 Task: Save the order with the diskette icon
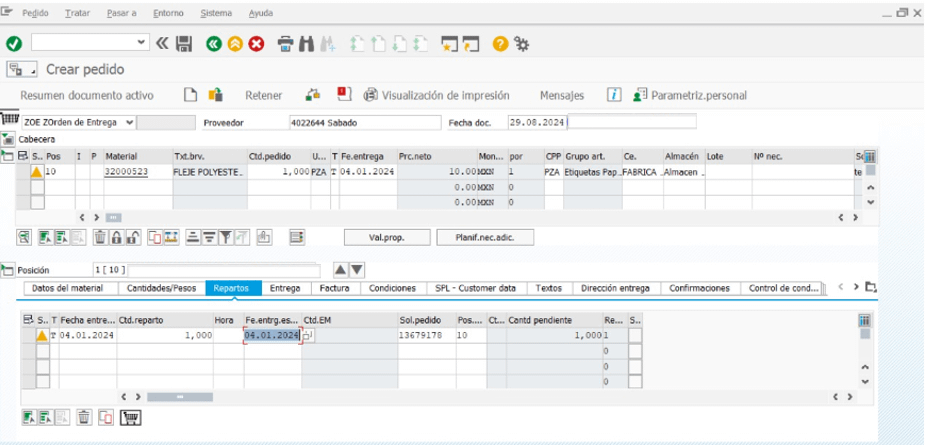click(x=183, y=43)
